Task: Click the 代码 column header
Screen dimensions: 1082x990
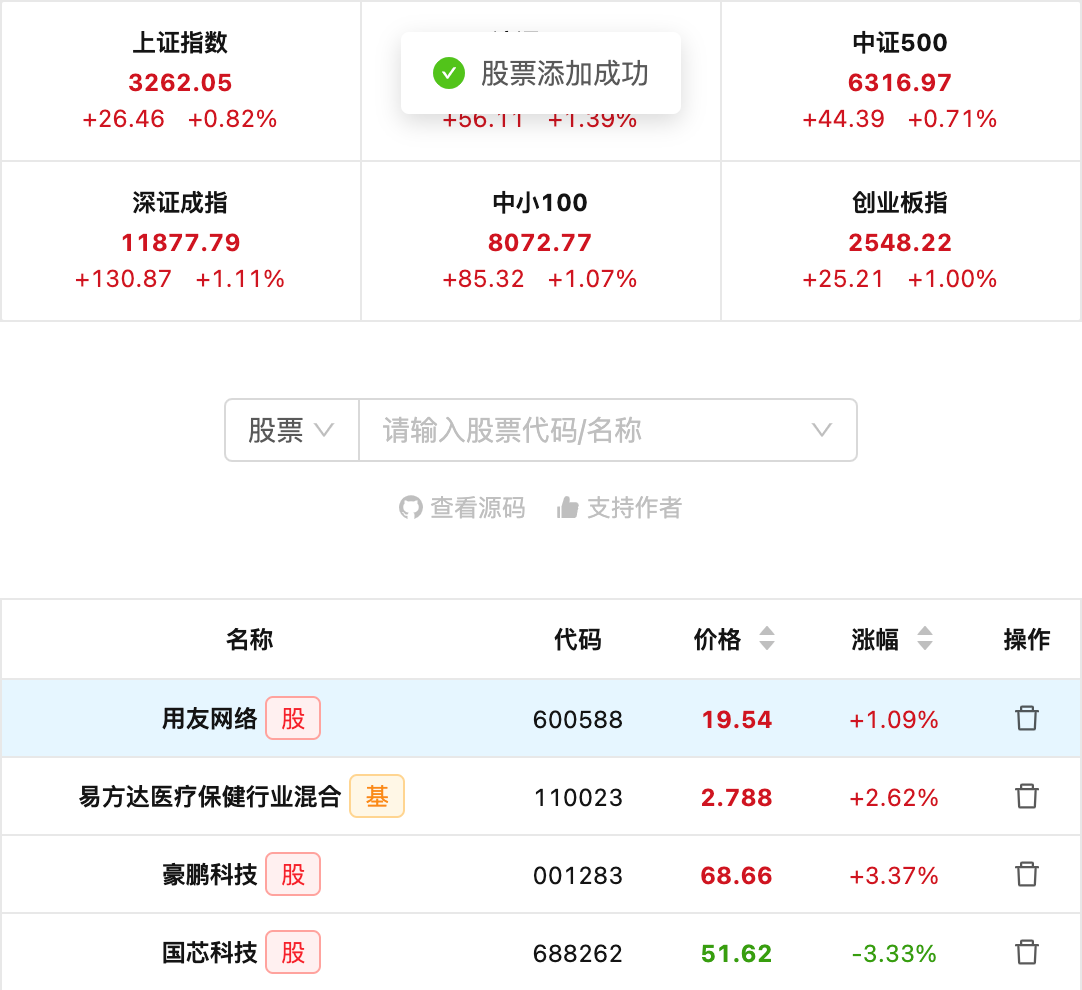Action: [578, 640]
